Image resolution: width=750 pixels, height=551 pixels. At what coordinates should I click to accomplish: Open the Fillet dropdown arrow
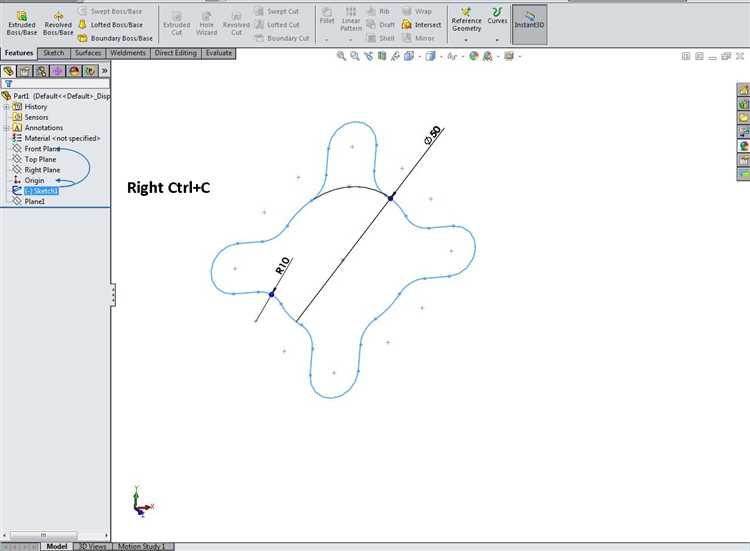(327, 40)
